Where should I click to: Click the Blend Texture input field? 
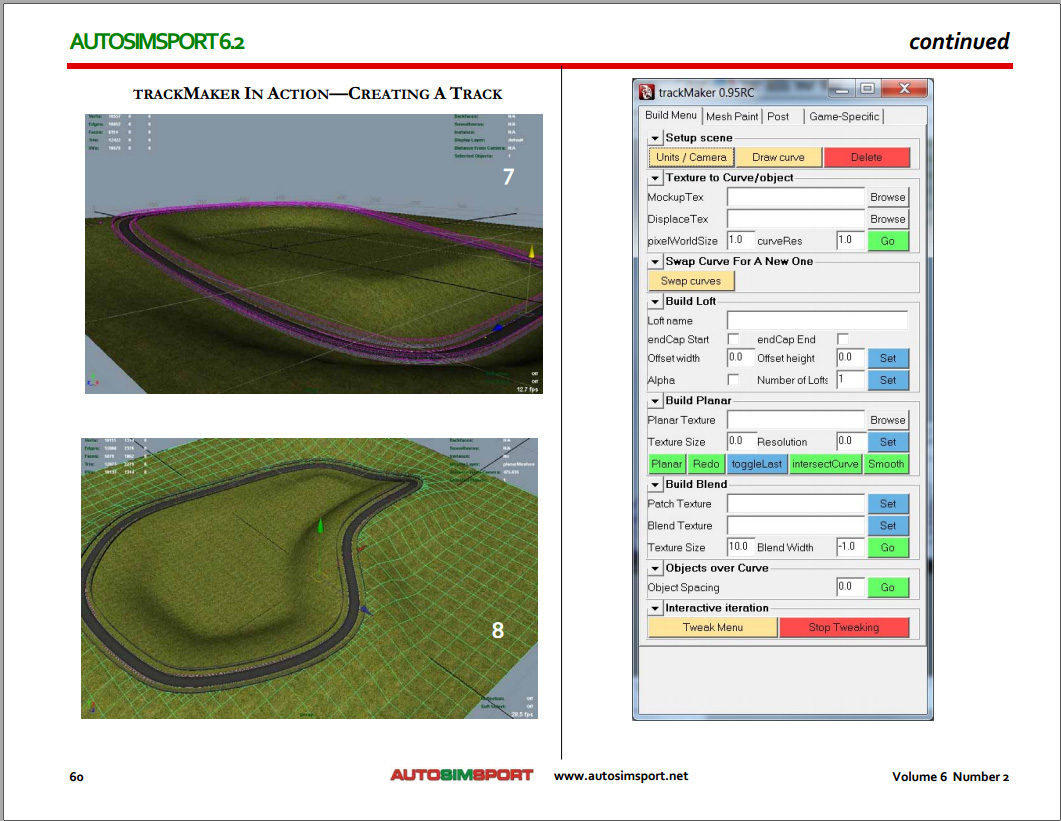(x=796, y=525)
